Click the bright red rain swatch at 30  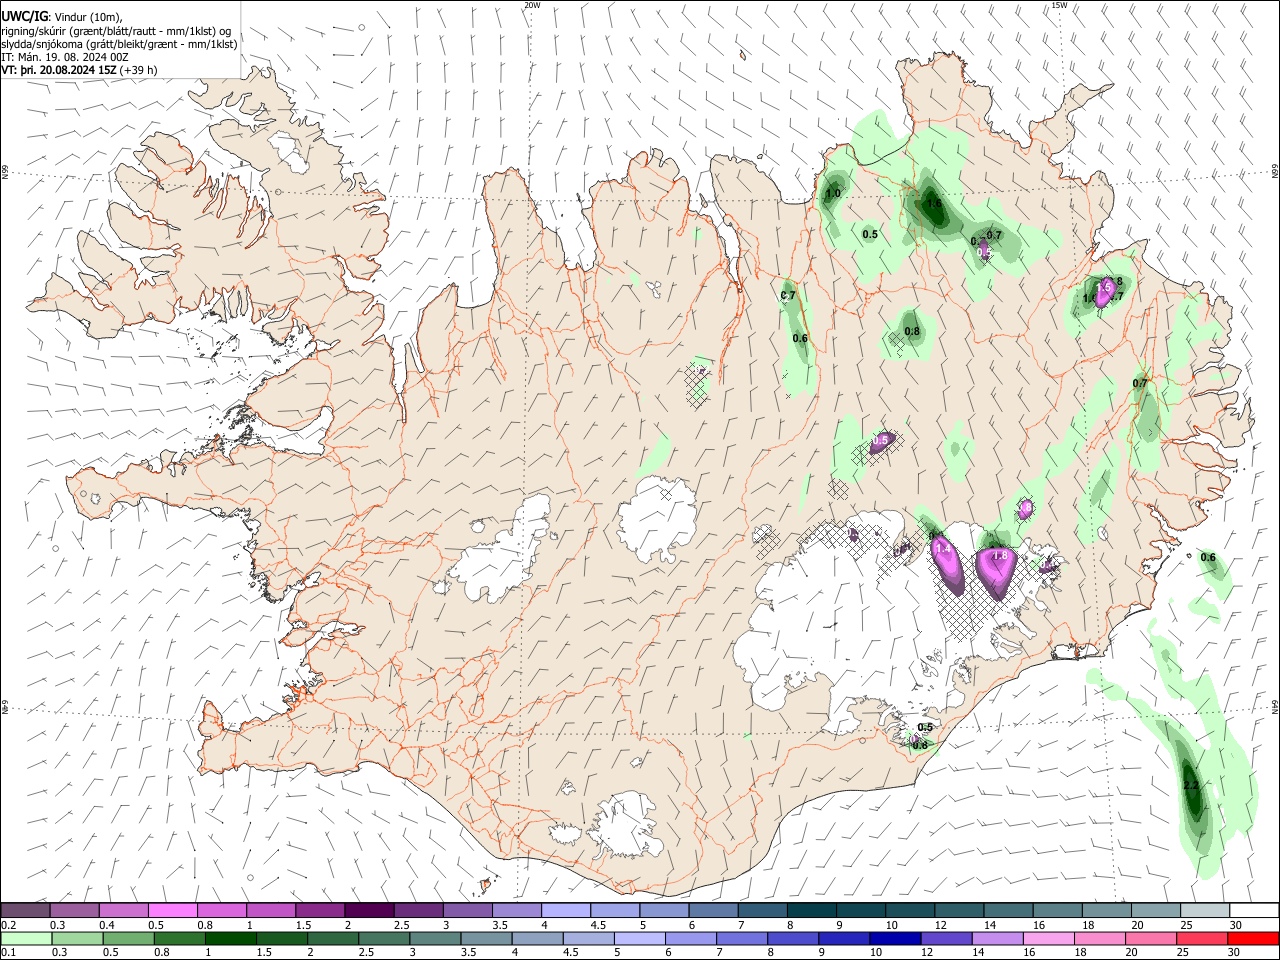pyautogui.click(x=1252, y=938)
